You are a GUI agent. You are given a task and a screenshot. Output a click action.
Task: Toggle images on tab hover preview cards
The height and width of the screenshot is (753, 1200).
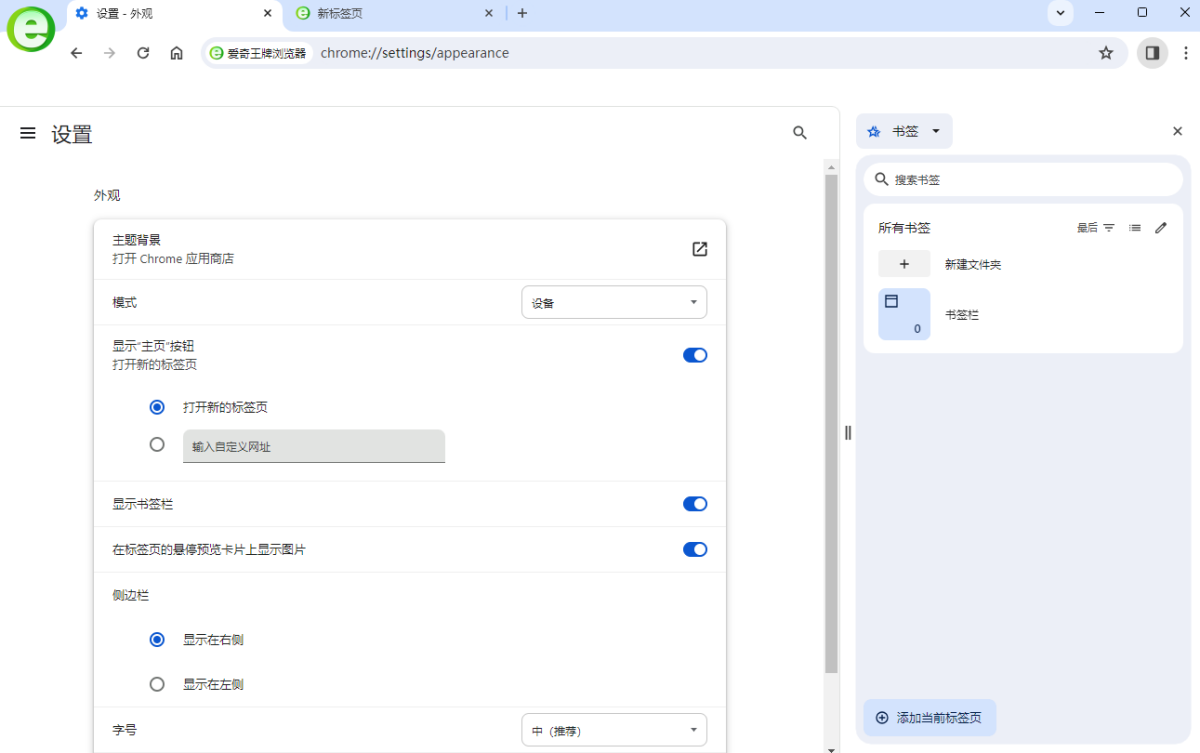694,549
